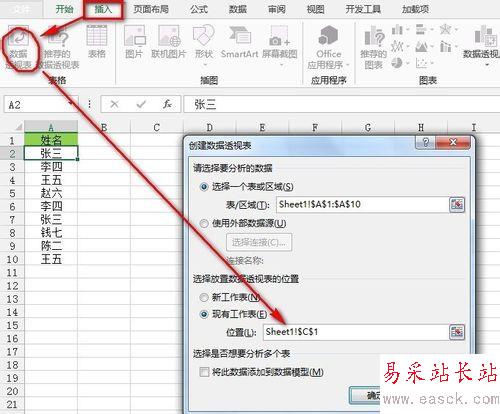The width and height of the screenshot is (500, 414).
Task: Insert a column chart icon
Action: coord(397,30)
